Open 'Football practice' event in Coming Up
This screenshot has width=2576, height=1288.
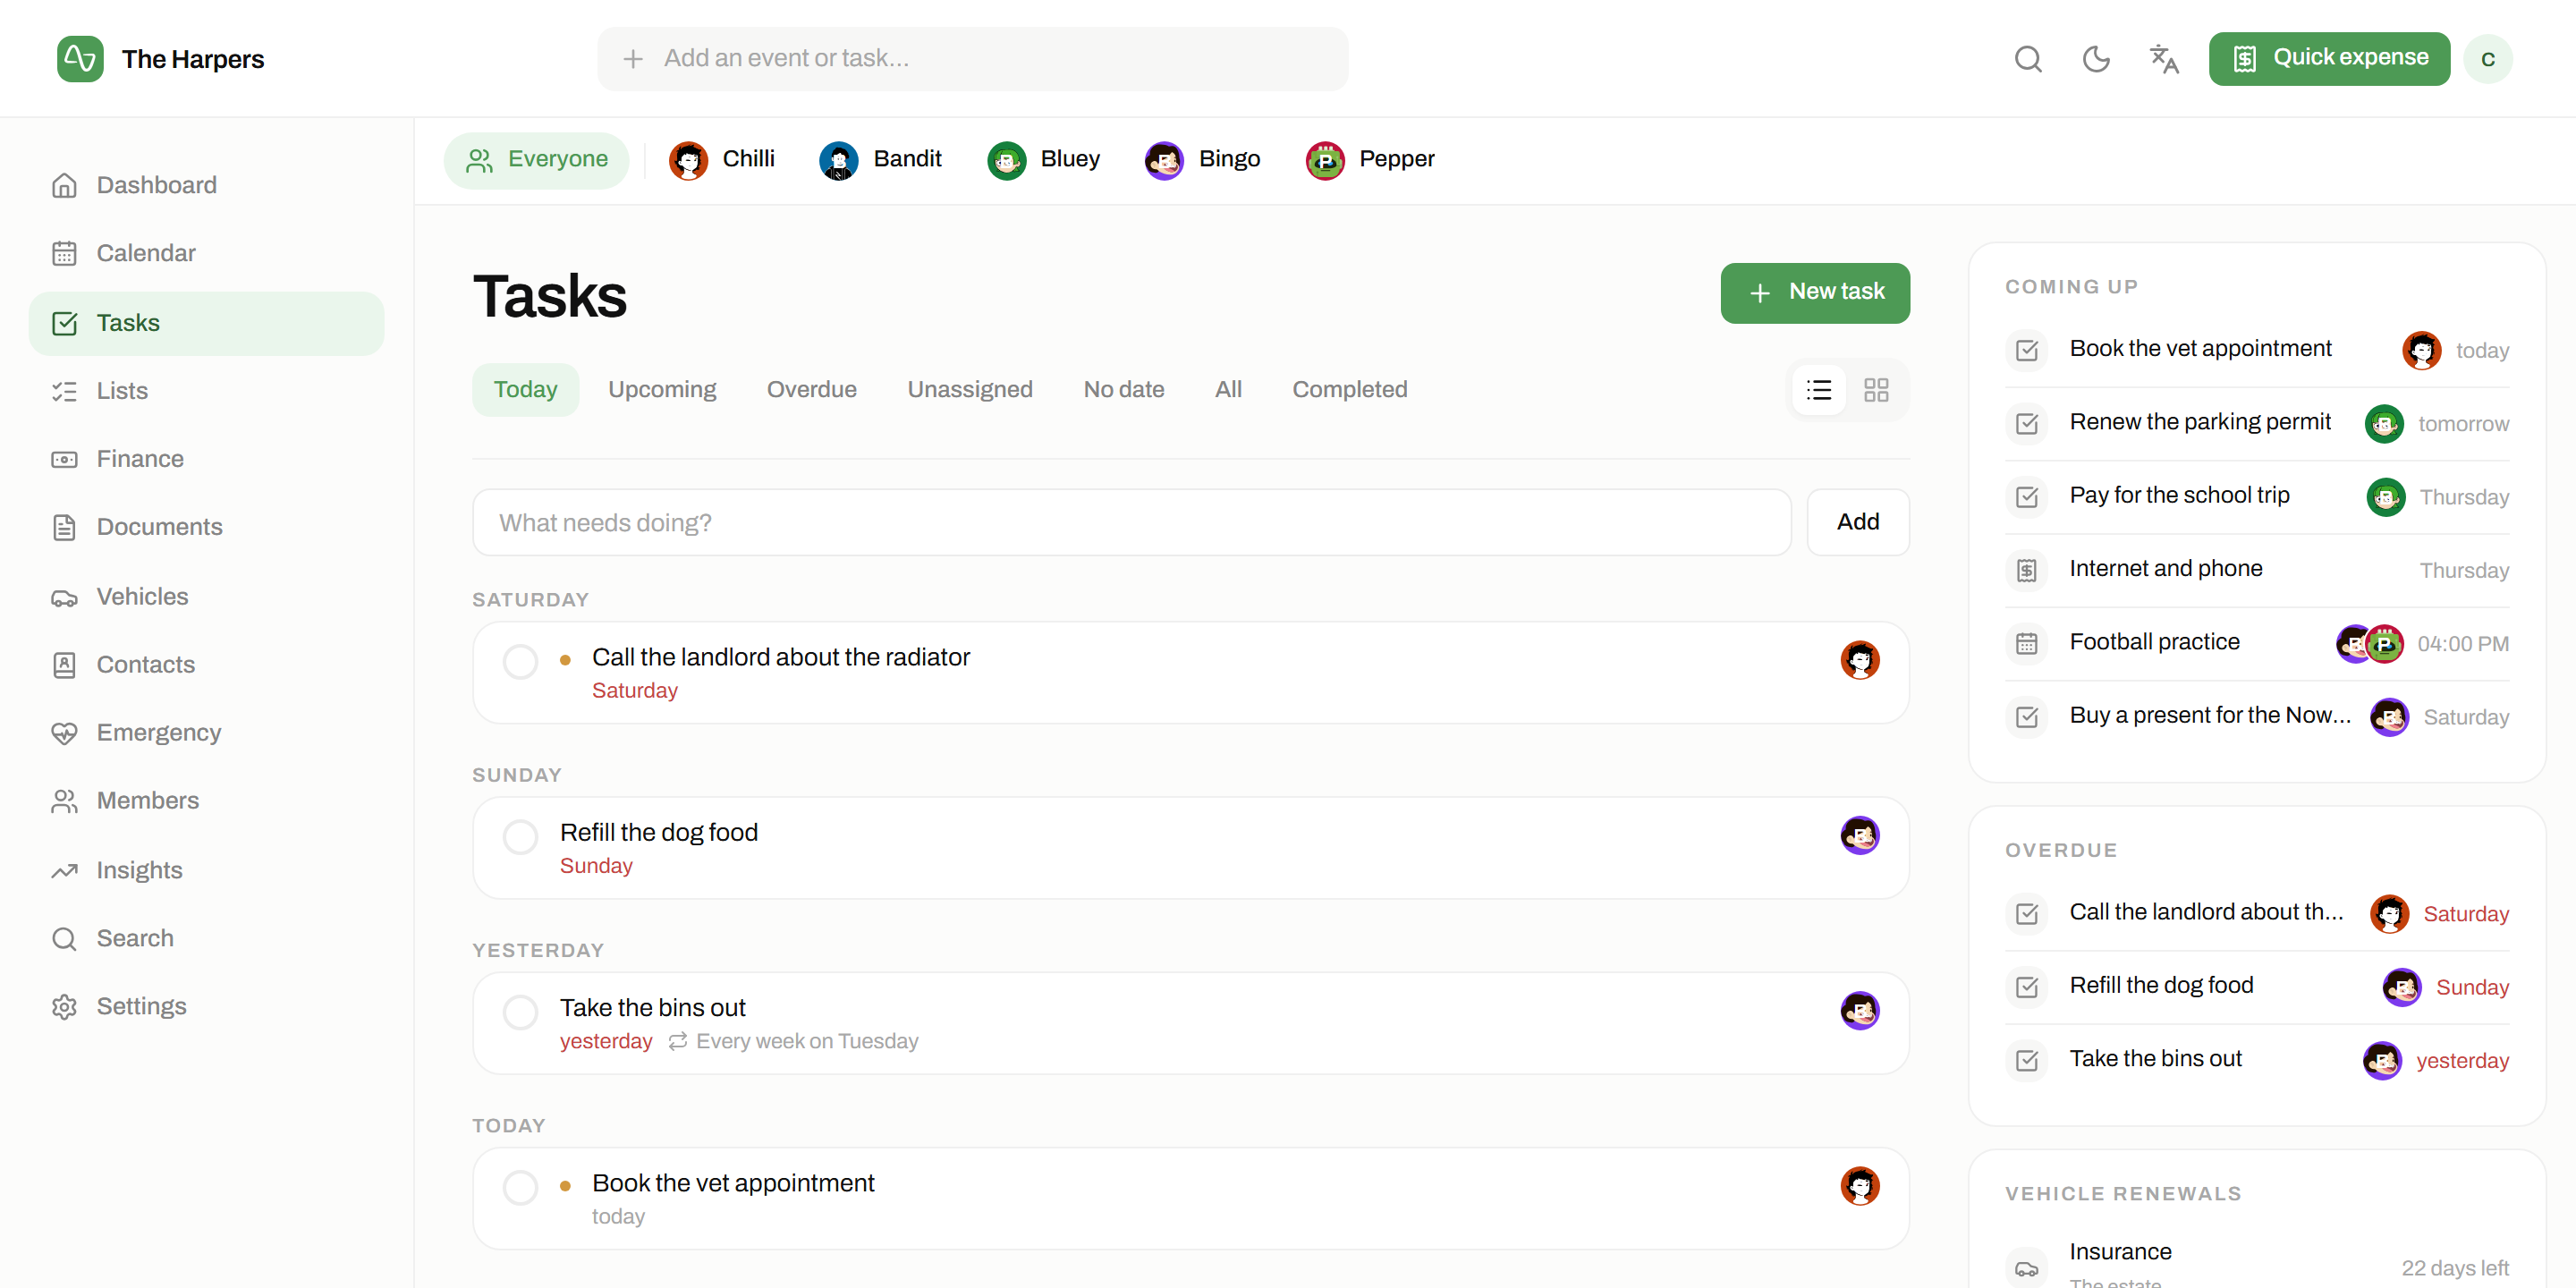coord(2256,644)
